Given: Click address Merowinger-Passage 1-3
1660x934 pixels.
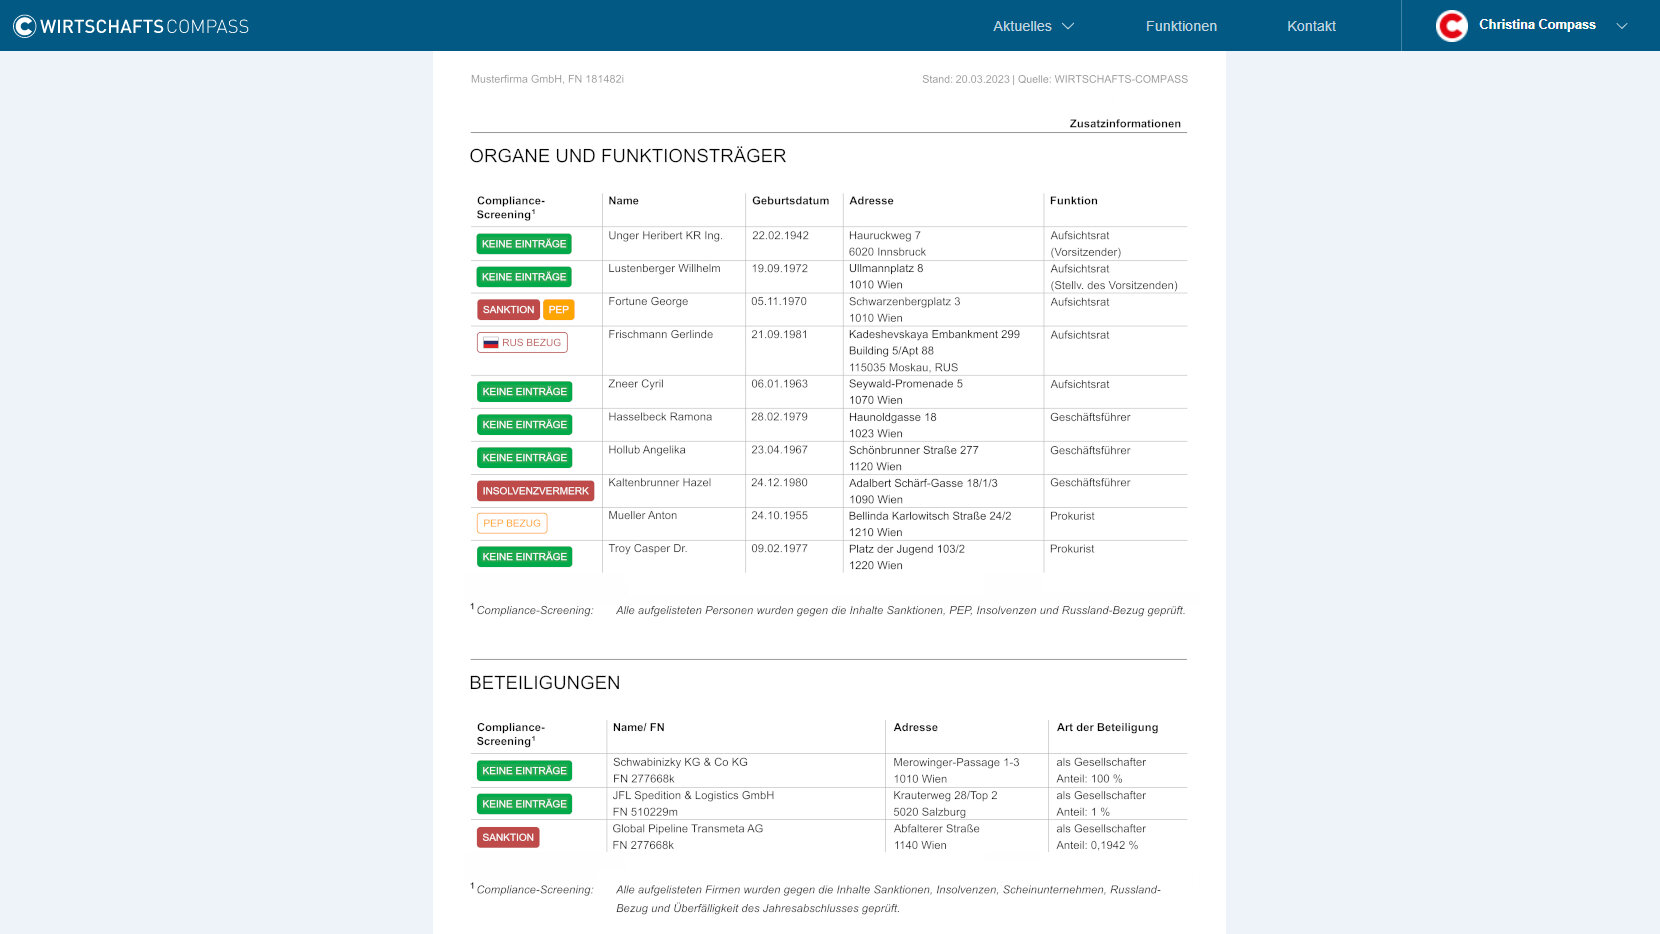Looking at the screenshot, I should click(956, 763).
